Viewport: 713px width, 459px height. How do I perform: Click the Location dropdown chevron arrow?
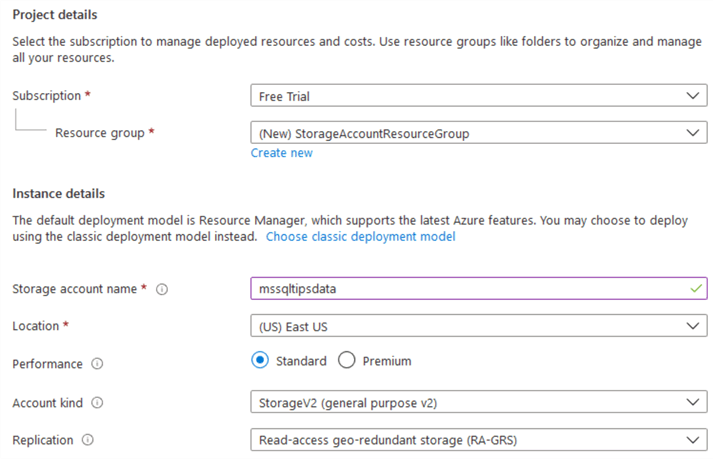pos(695,326)
